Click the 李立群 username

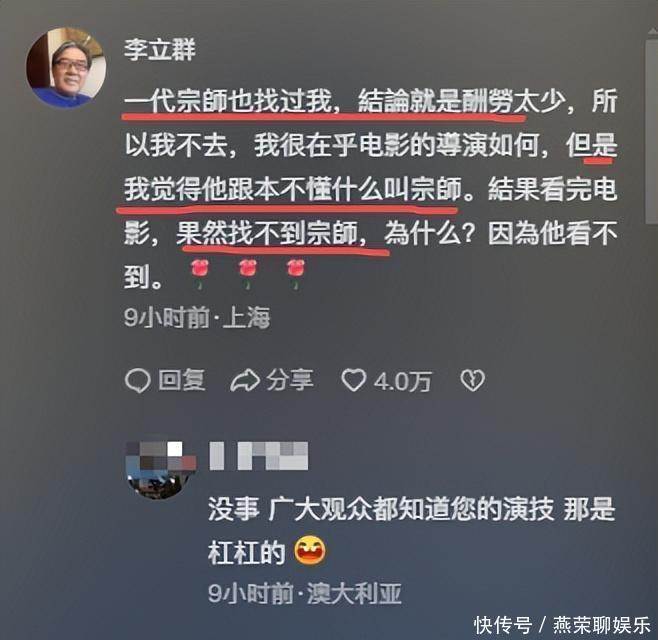(x=160, y=50)
